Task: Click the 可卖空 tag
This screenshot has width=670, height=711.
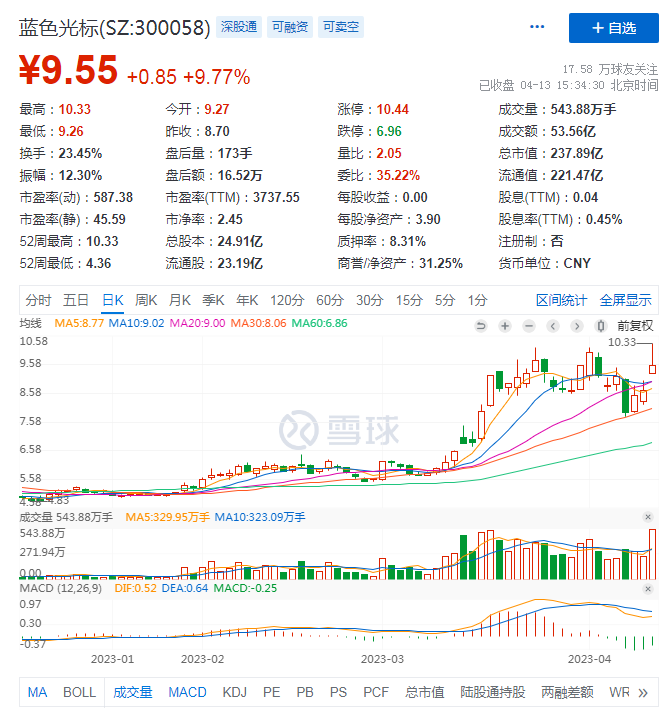Action: [341, 27]
